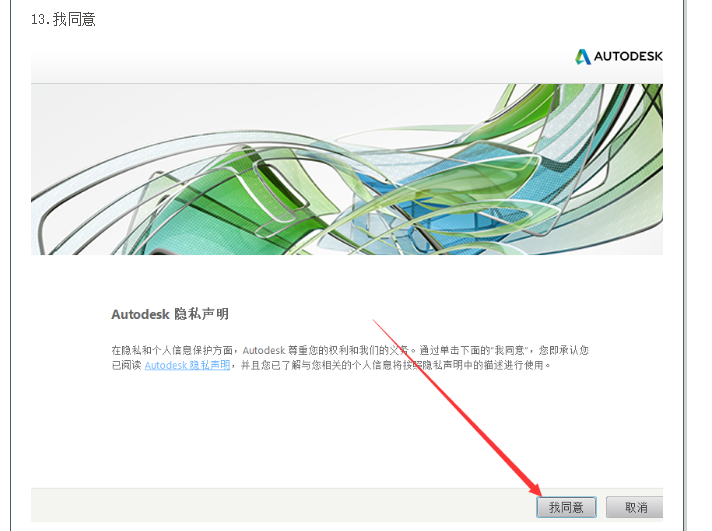The width and height of the screenshot is (712, 531).
Task: Click the Autodesk banner artwork image
Action: 346,169
